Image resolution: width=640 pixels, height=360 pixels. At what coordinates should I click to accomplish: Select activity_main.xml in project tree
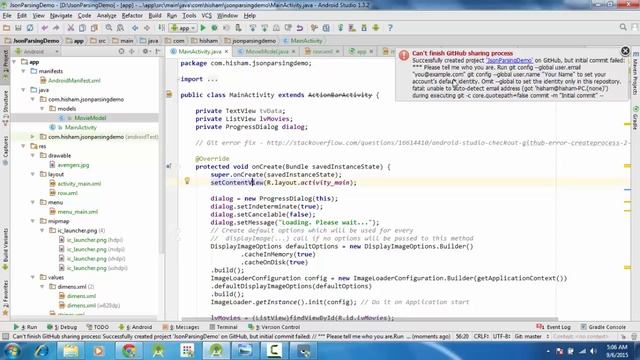tap(79, 184)
